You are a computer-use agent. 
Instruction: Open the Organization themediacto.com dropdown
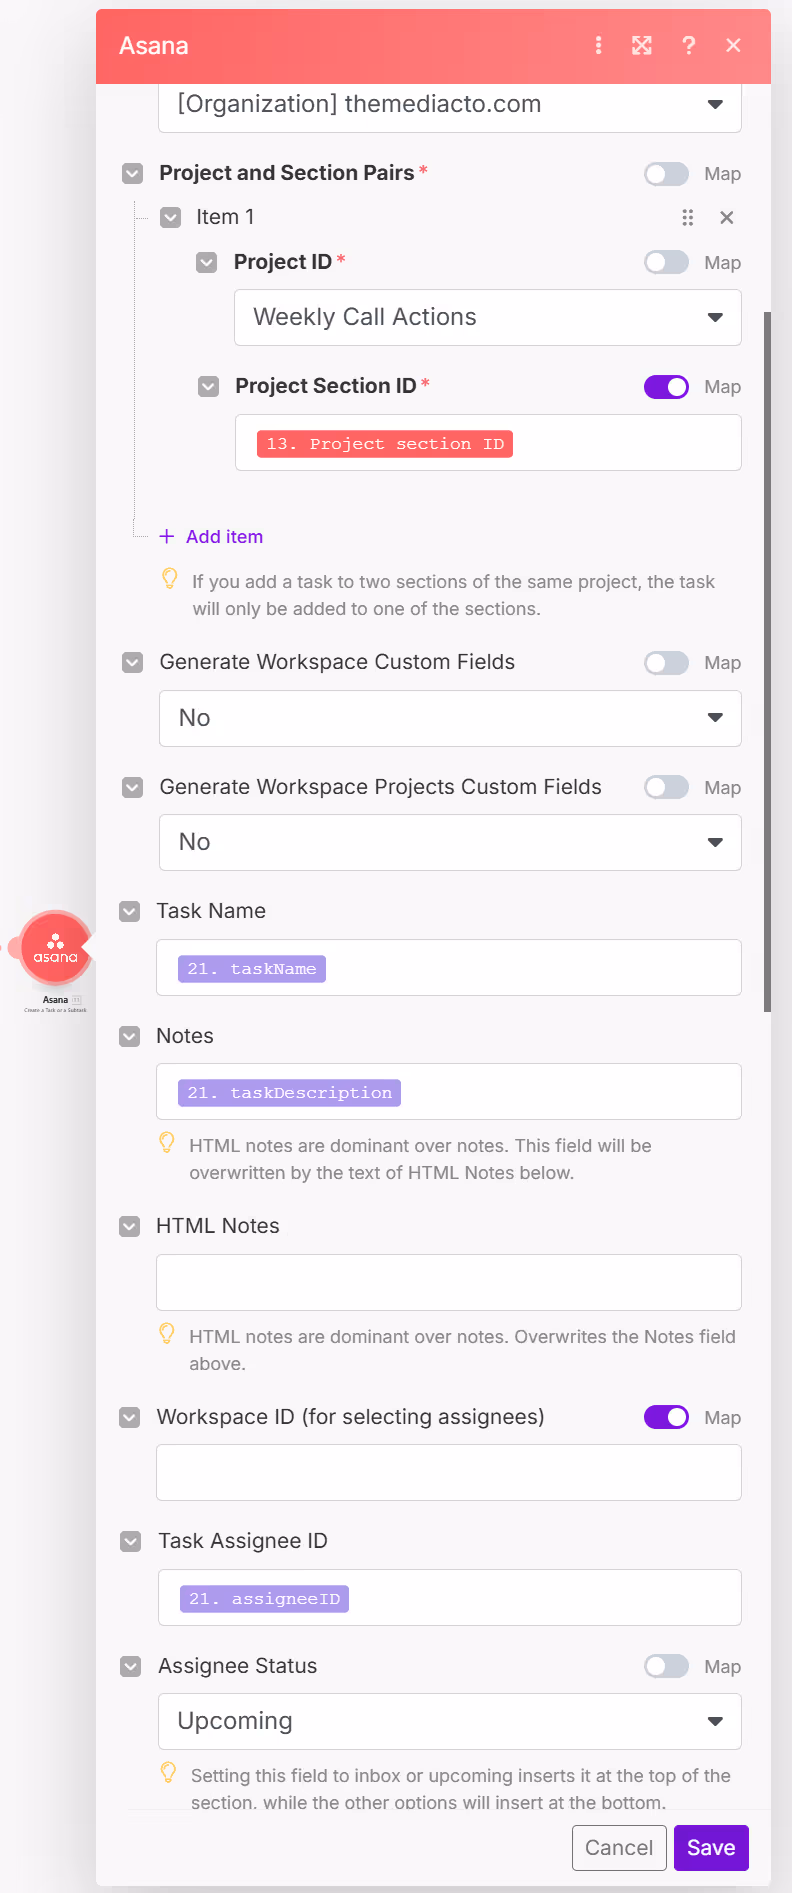(x=715, y=104)
